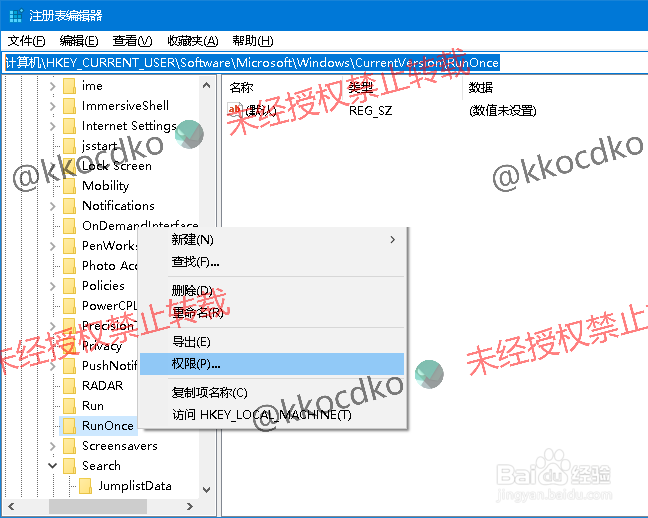
Task: Choose 复制项名称(C) in the context menu
Action: click(272, 392)
